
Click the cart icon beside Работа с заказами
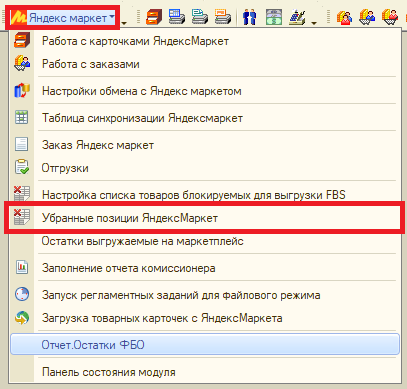22,63
